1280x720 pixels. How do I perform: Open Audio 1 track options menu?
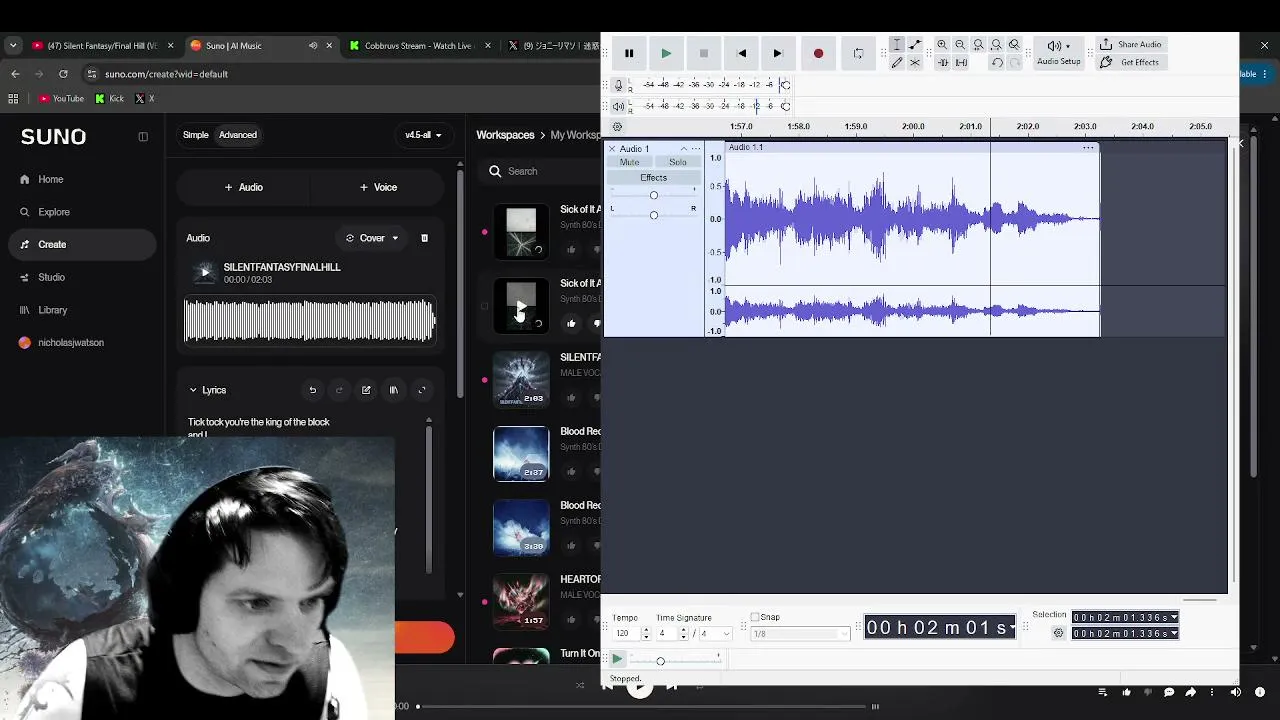(x=696, y=149)
